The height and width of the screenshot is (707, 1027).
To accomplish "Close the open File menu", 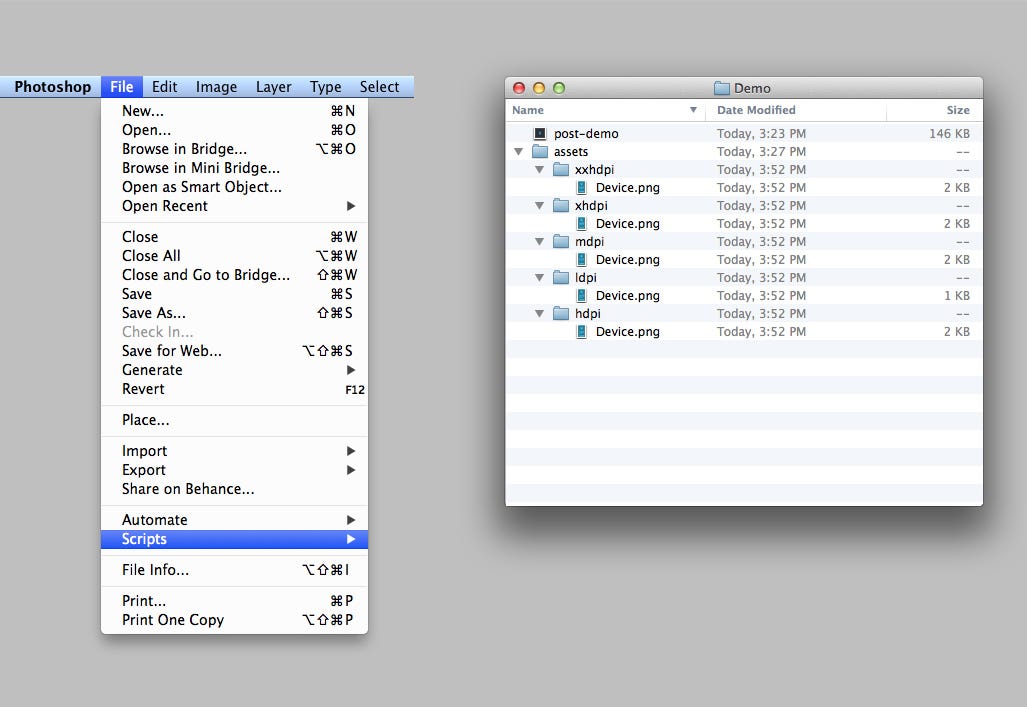I will pos(122,87).
